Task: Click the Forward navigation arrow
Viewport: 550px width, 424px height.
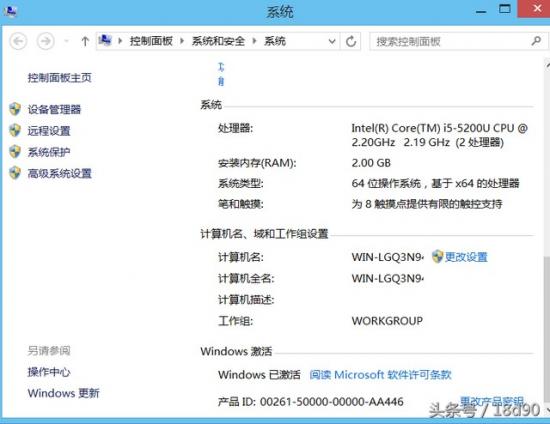Action: pyautogui.click(x=46, y=41)
